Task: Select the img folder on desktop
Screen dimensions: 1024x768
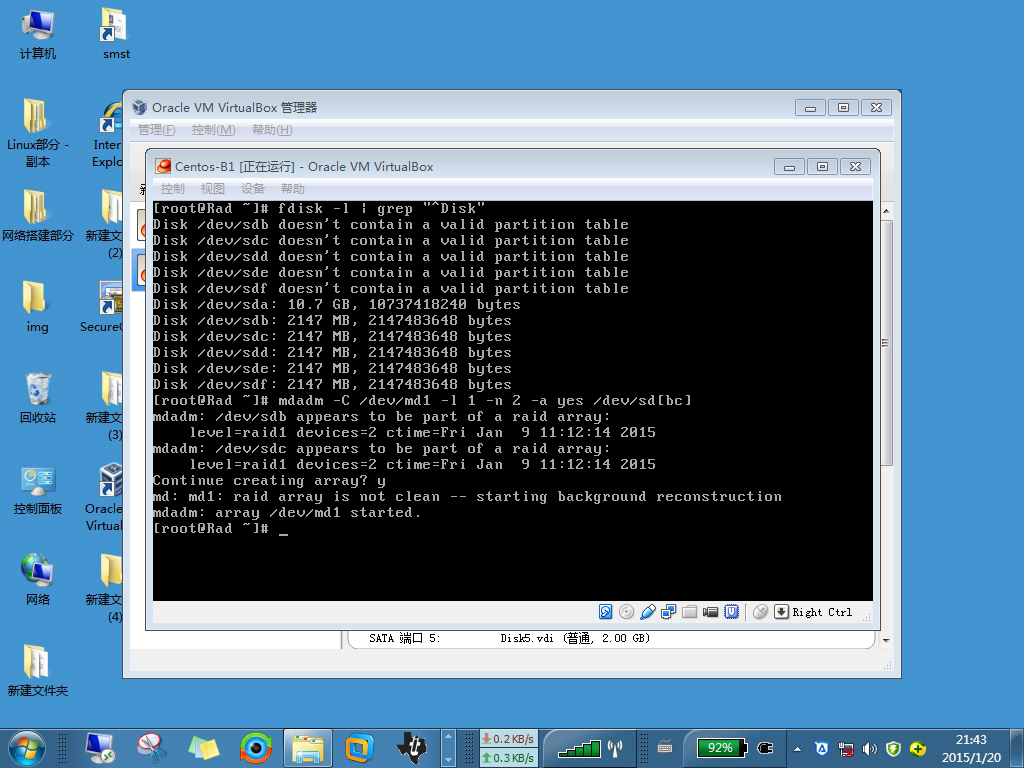Action: pos(37,307)
